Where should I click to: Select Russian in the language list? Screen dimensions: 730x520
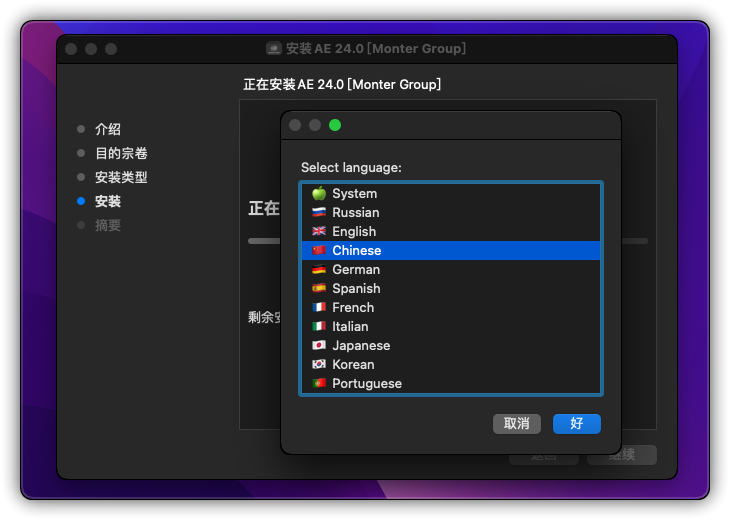click(451, 212)
